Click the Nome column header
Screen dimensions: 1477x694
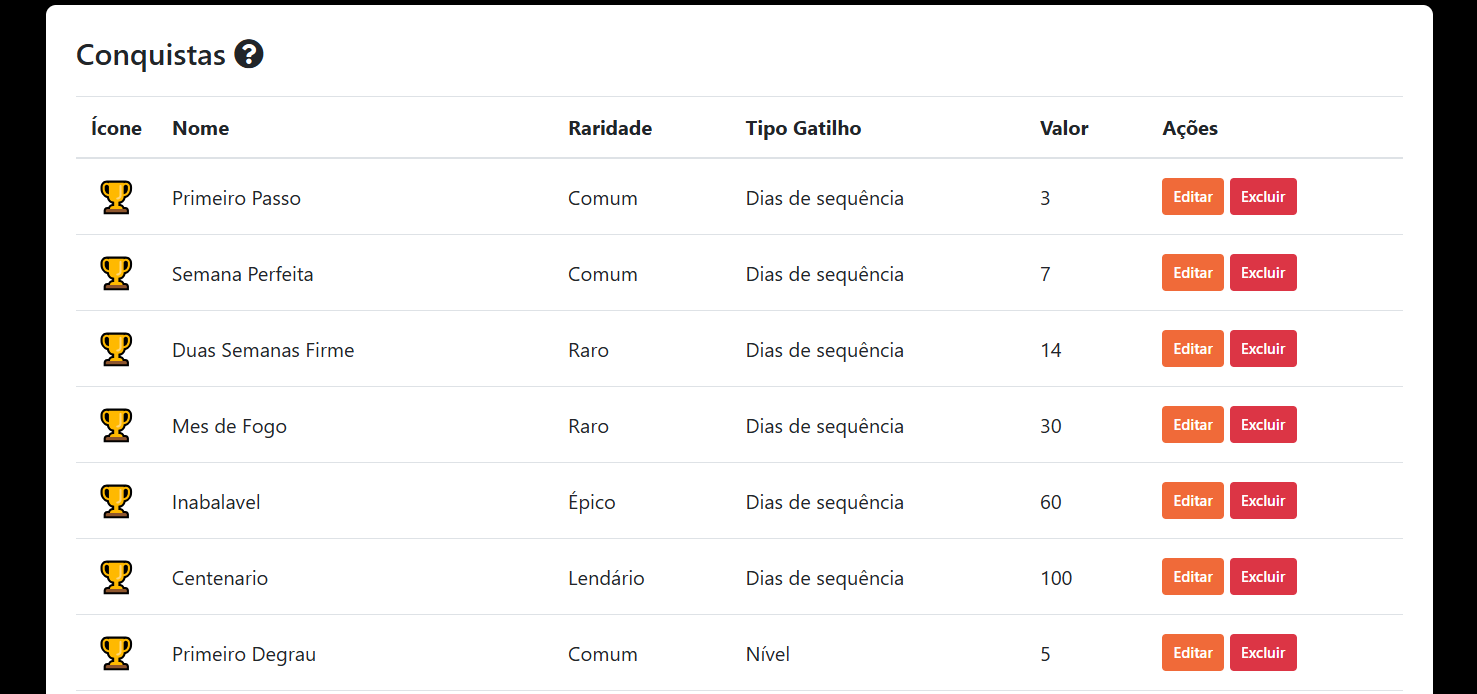point(200,128)
